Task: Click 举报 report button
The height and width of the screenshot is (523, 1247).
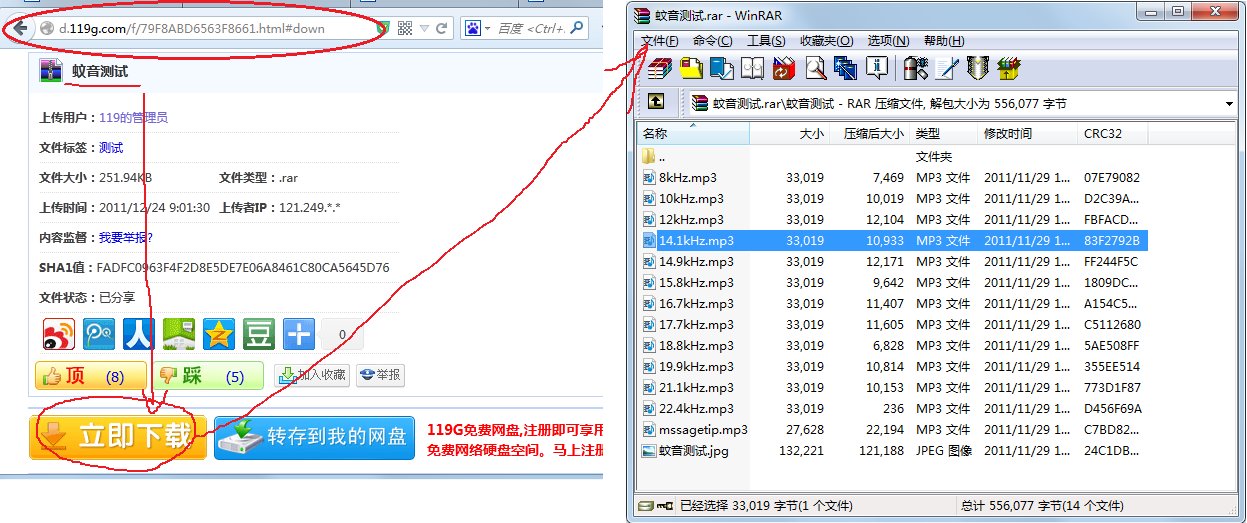Action: click(380, 376)
